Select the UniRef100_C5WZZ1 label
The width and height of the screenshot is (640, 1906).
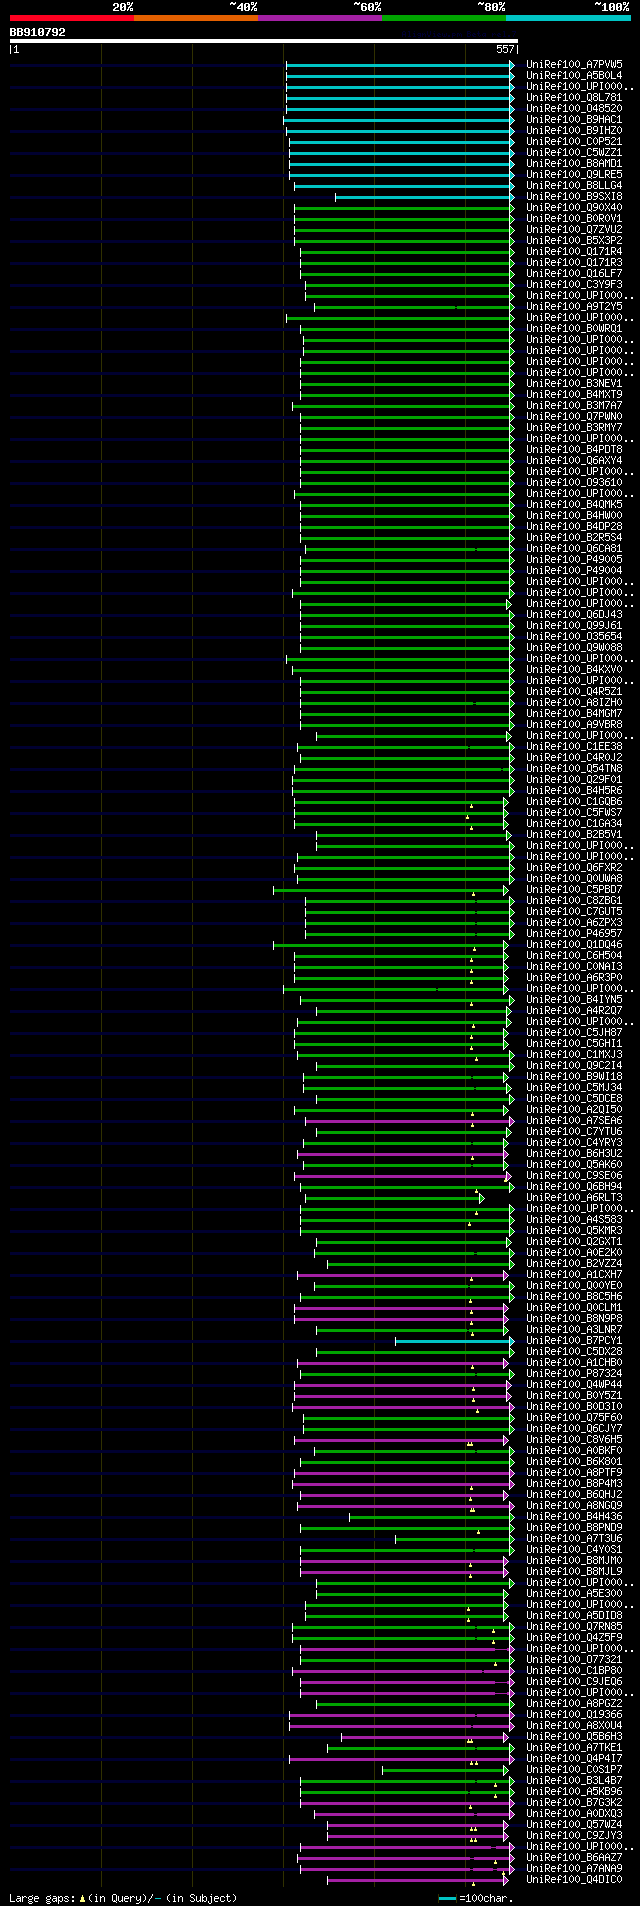pyautogui.click(x=574, y=152)
